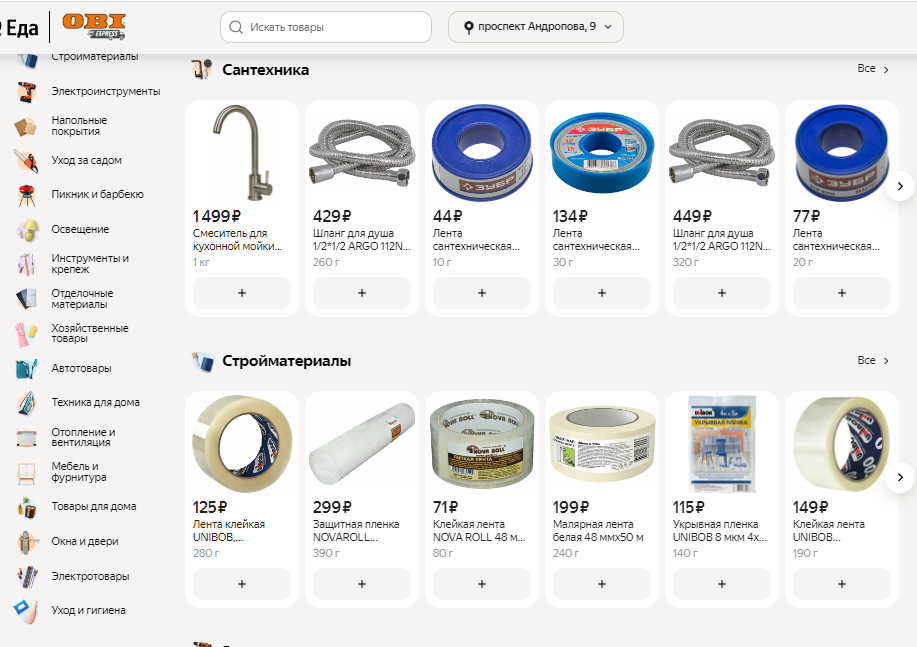
Task: Select Электротовары category in sidebar
Action: click(x=90, y=576)
